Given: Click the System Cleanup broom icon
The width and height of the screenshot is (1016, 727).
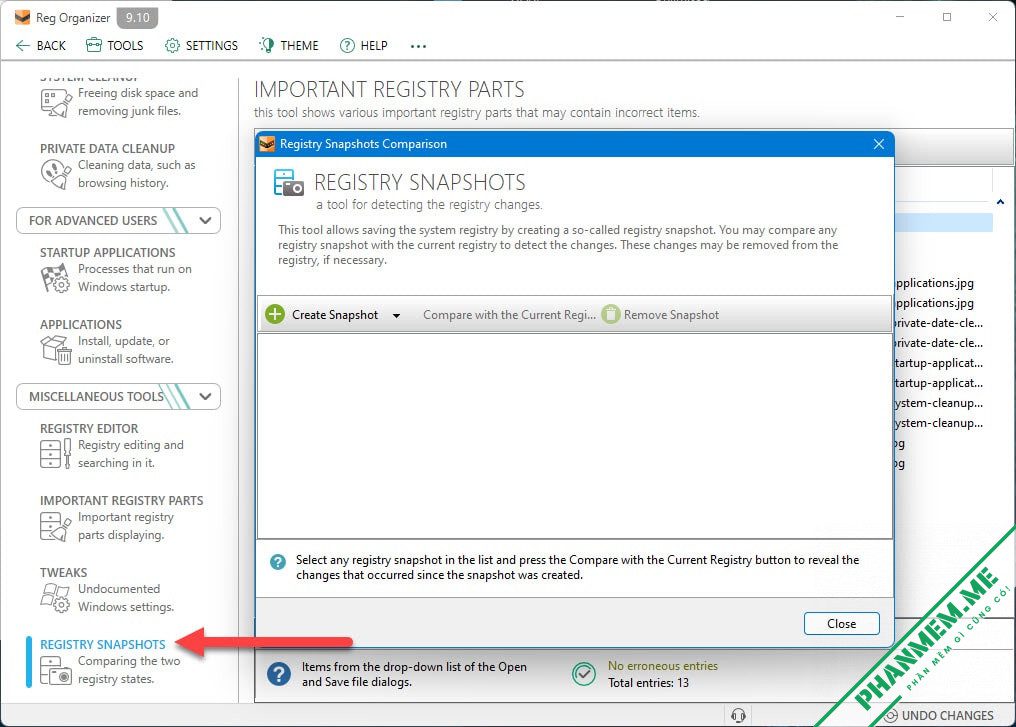Looking at the screenshot, I should pyautogui.click(x=56, y=103).
